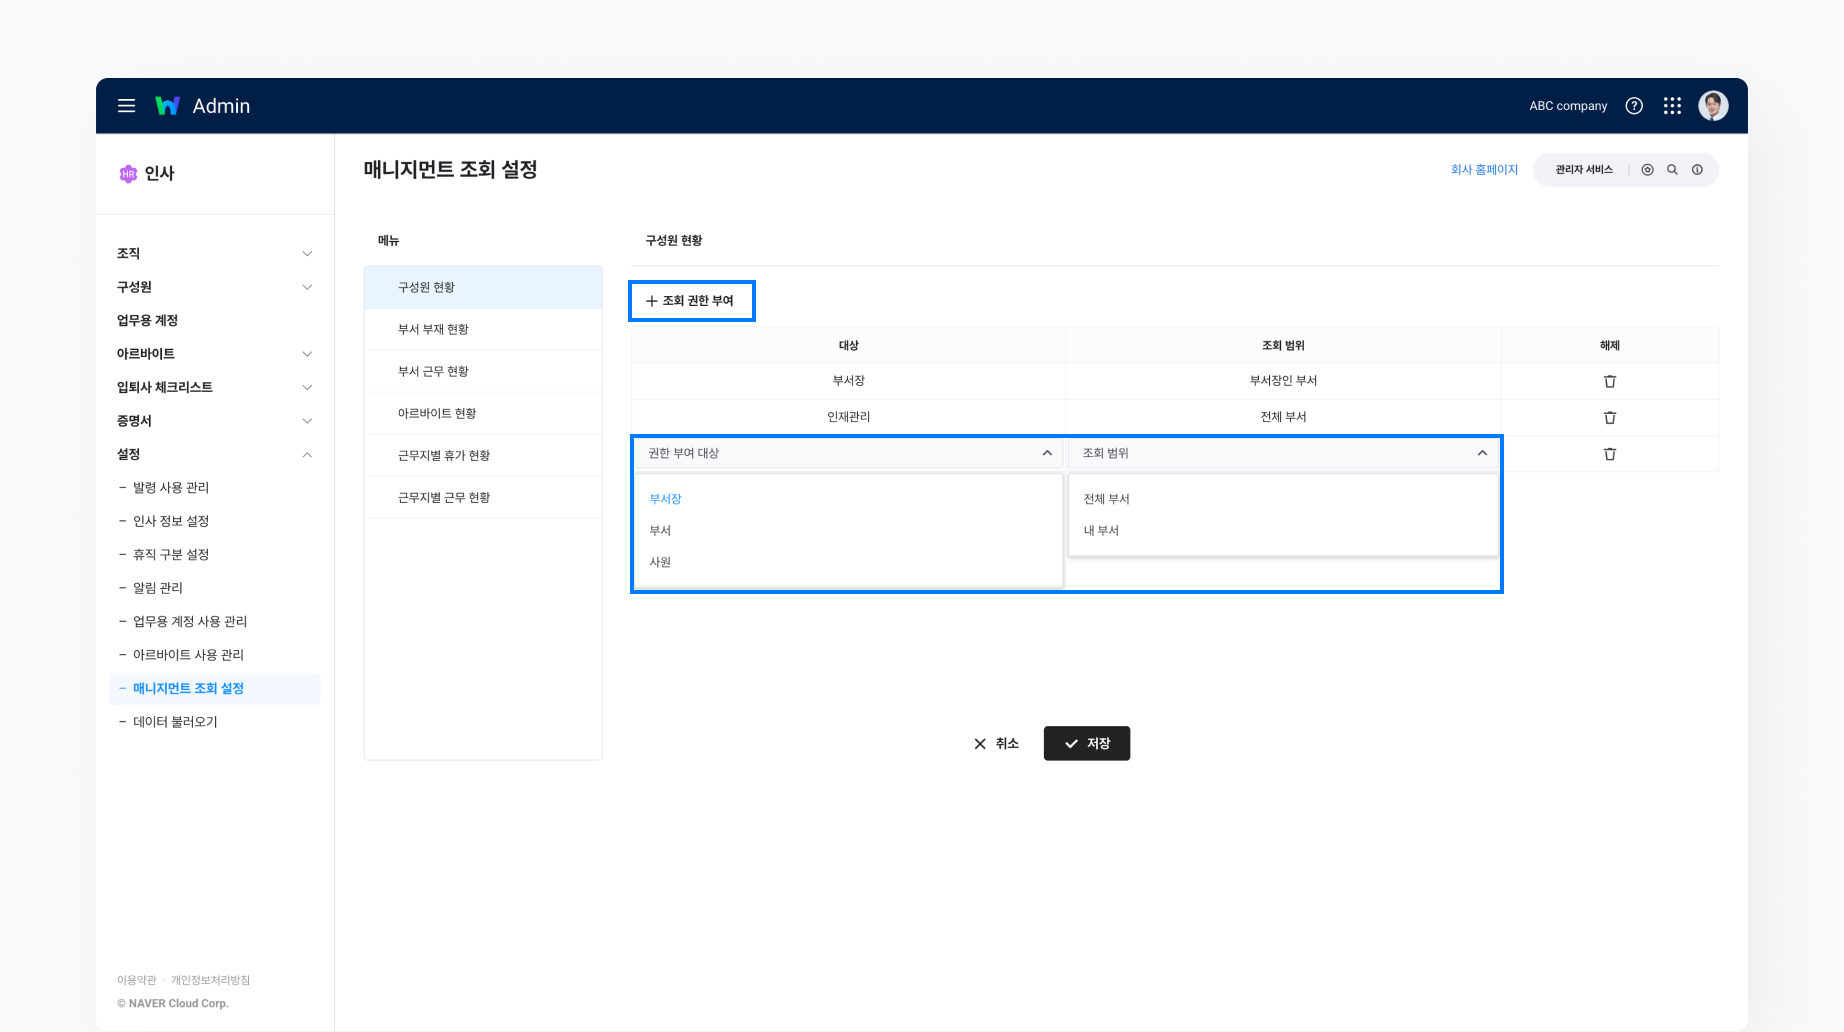The width and height of the screenshot is (1844, 1032).
Task: Open the hamburger navigation menu
Action: click(126, 106)
